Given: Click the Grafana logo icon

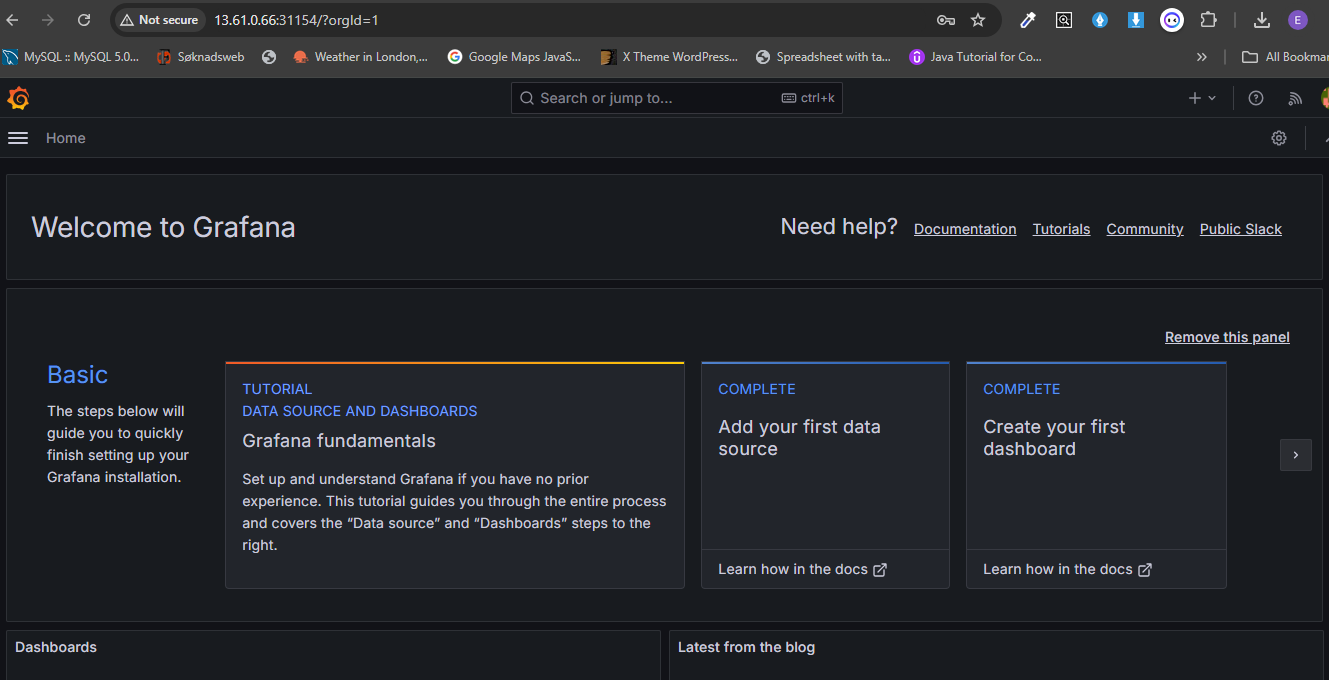Looking at the screenshot, I should (18, 98).
